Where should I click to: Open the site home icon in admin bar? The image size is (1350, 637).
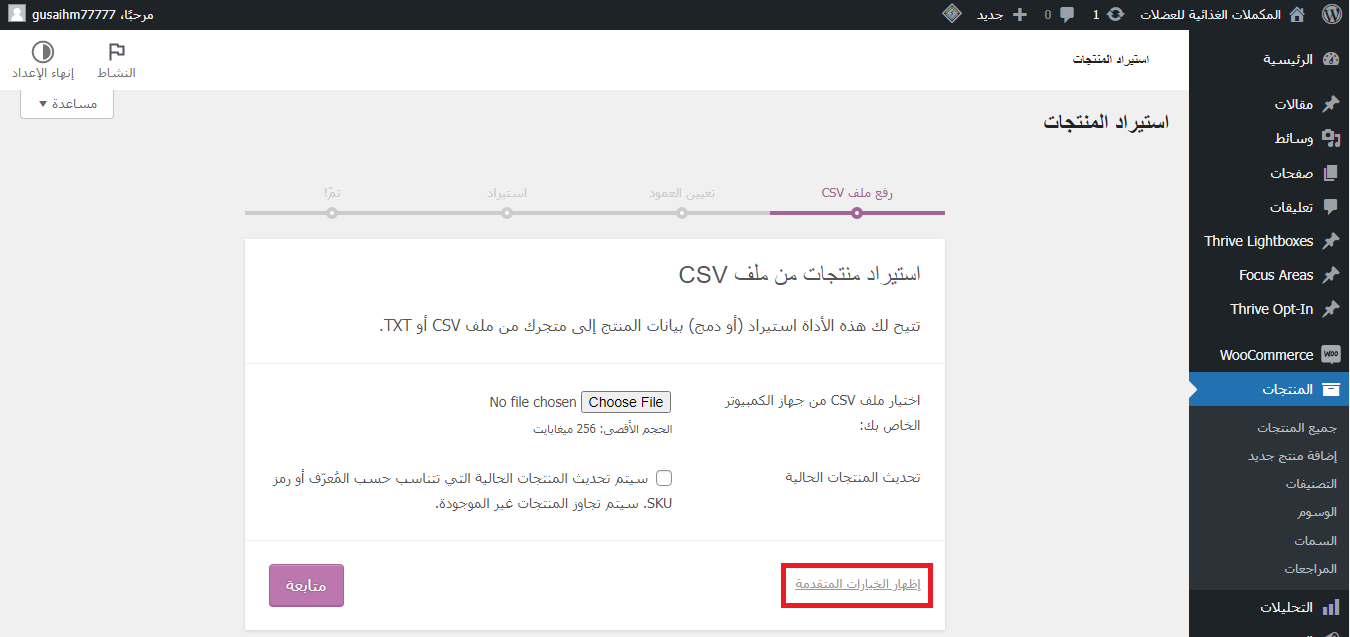click(x=1297, y=15)
